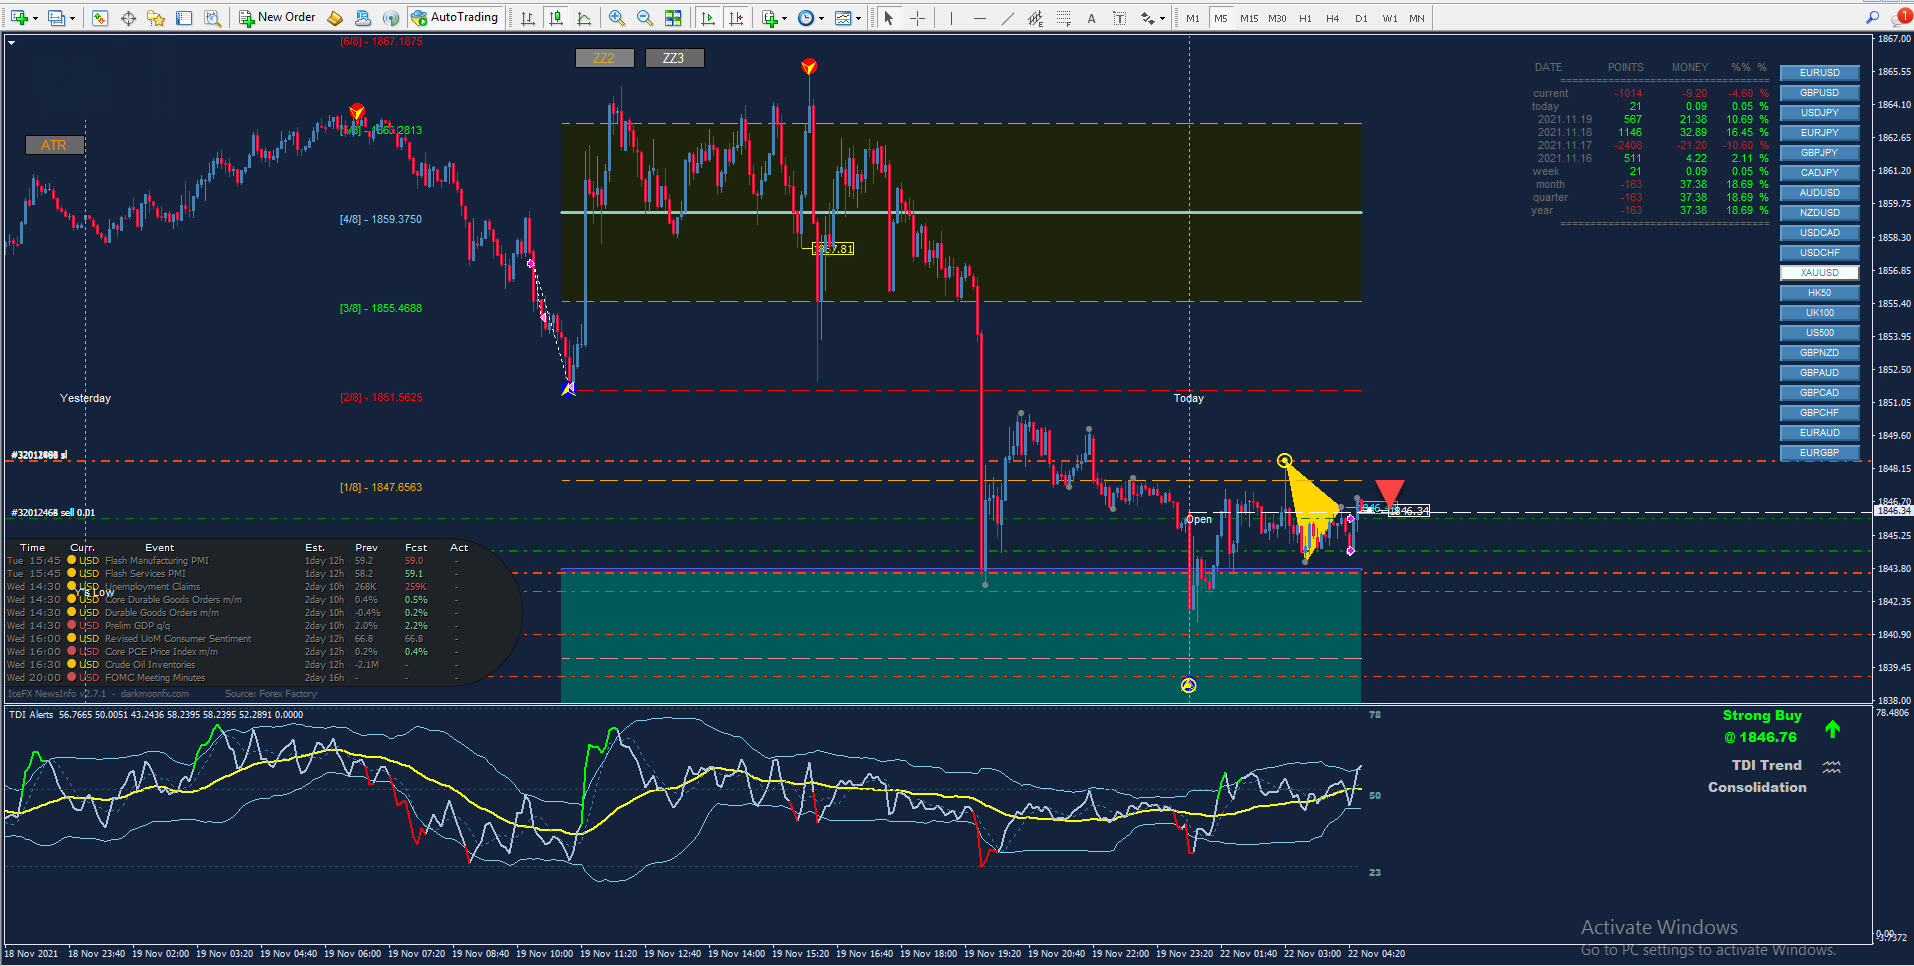Open the Terminal panel icon
The width and height of the screenshot is (1914, 966).
point(184,18)
